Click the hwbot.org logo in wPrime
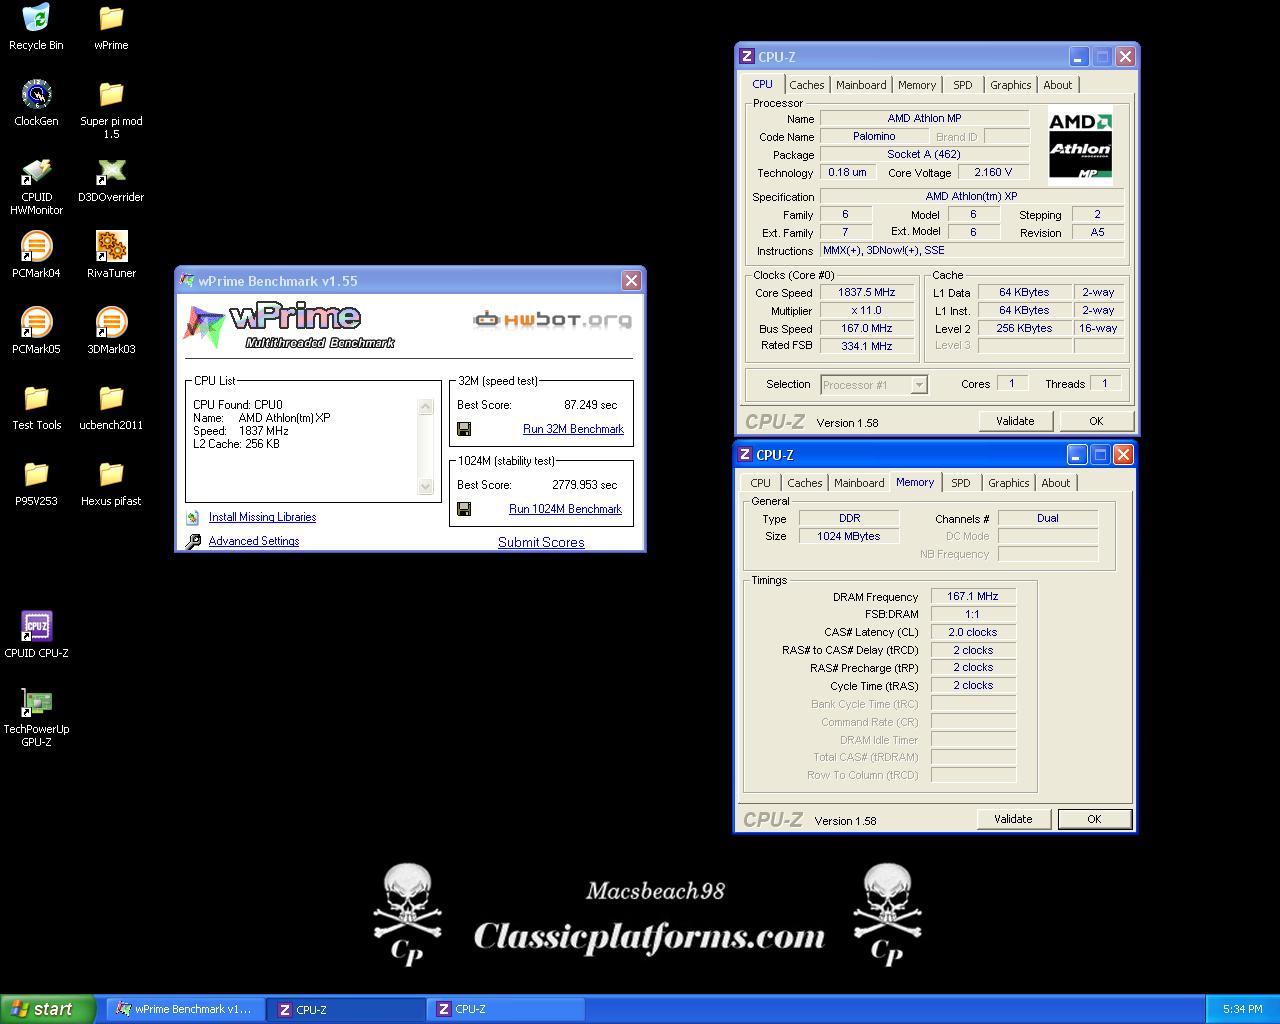Screen dimensions: 1280x1024 tap(553, 320)
